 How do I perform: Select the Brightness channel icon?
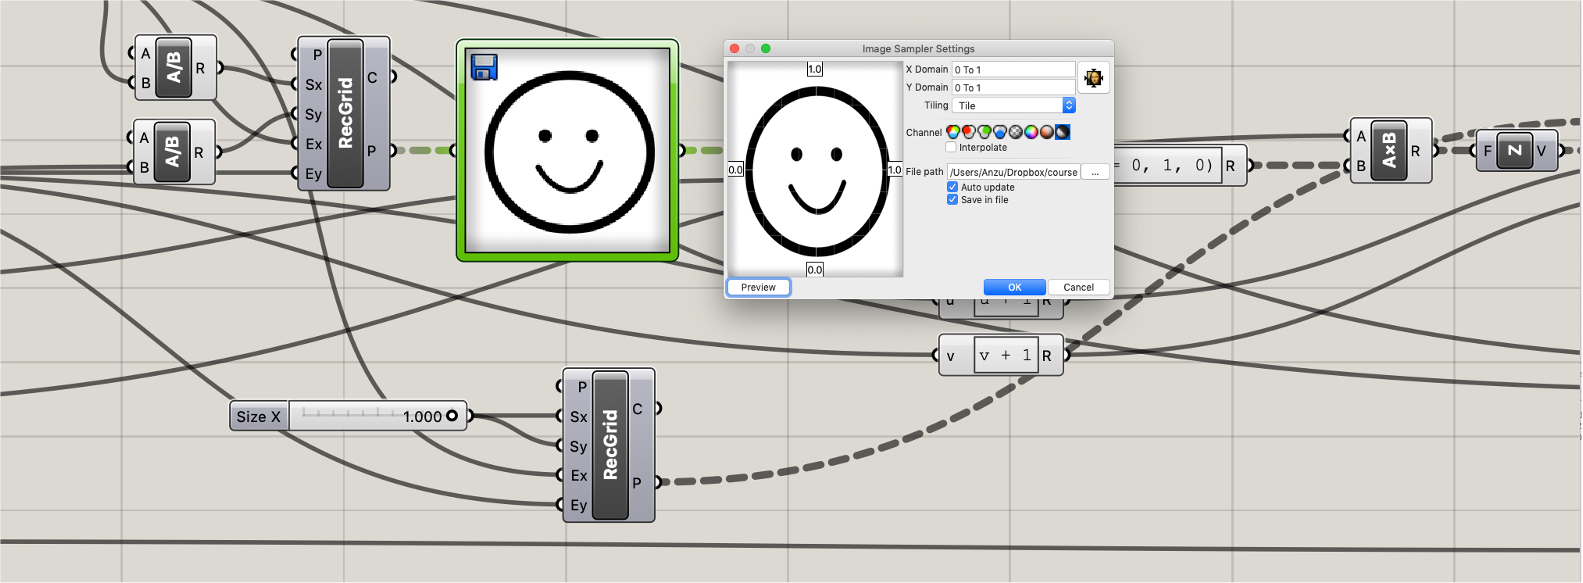click(1062, 132)
